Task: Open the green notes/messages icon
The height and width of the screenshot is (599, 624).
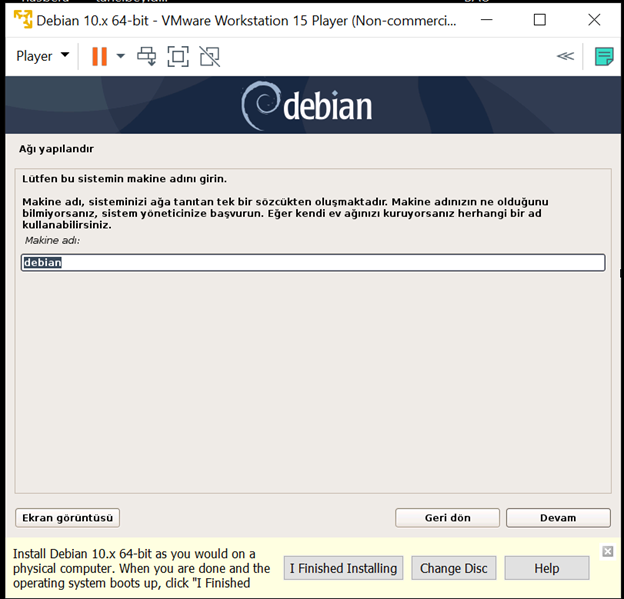Action: coord(604,57)
